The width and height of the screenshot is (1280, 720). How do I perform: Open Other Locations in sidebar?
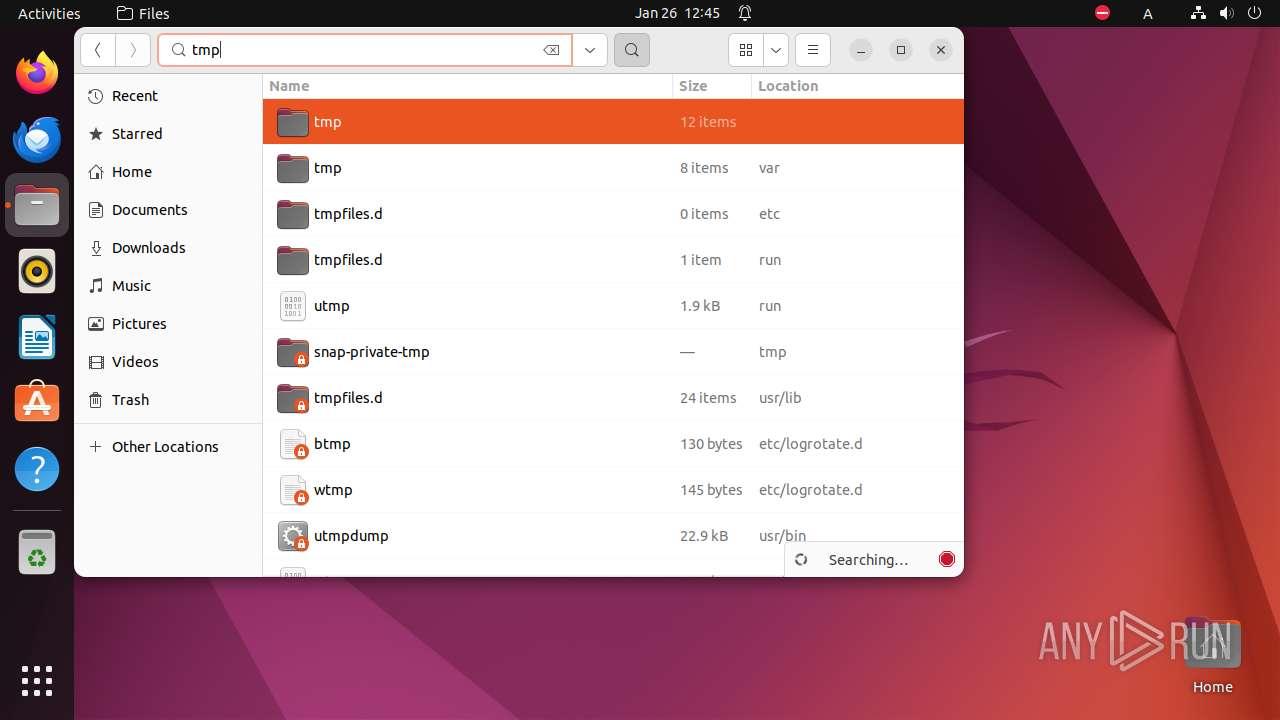168,447
